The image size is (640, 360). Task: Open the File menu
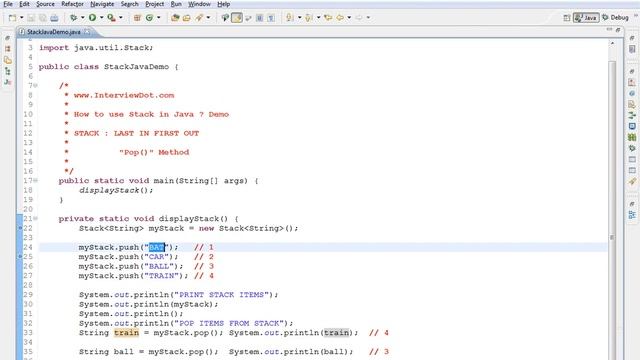pos(8,4)
